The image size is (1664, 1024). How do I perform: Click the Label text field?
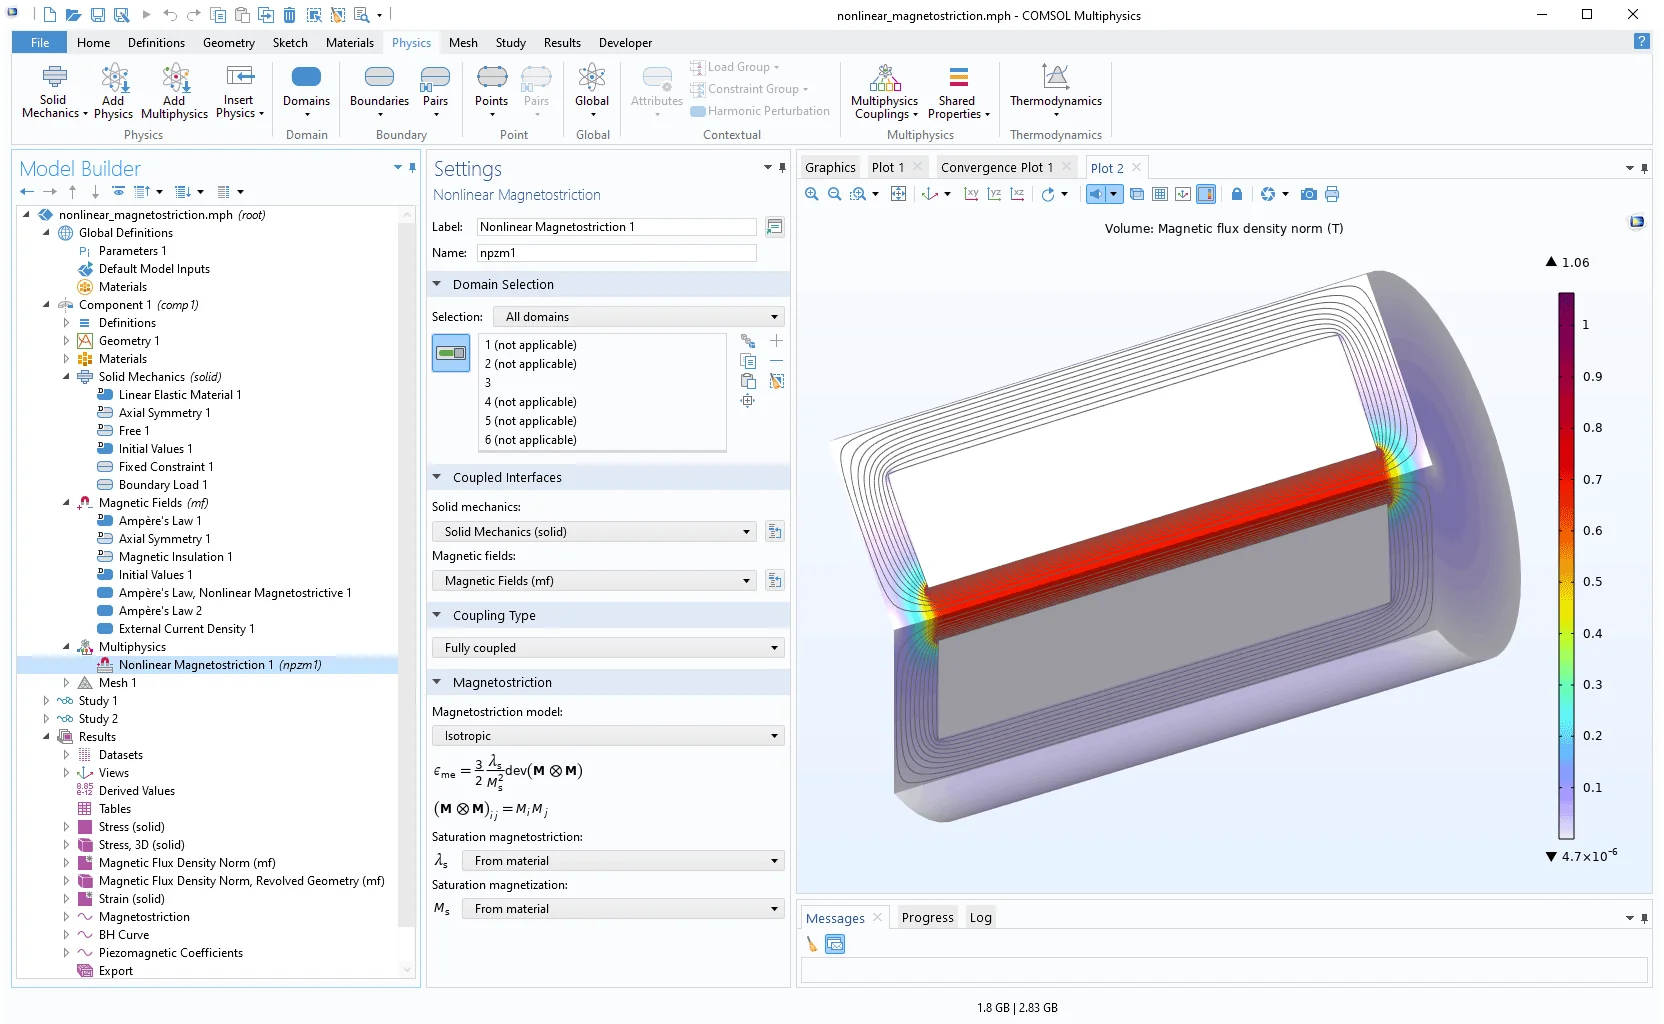coord(616,227)
